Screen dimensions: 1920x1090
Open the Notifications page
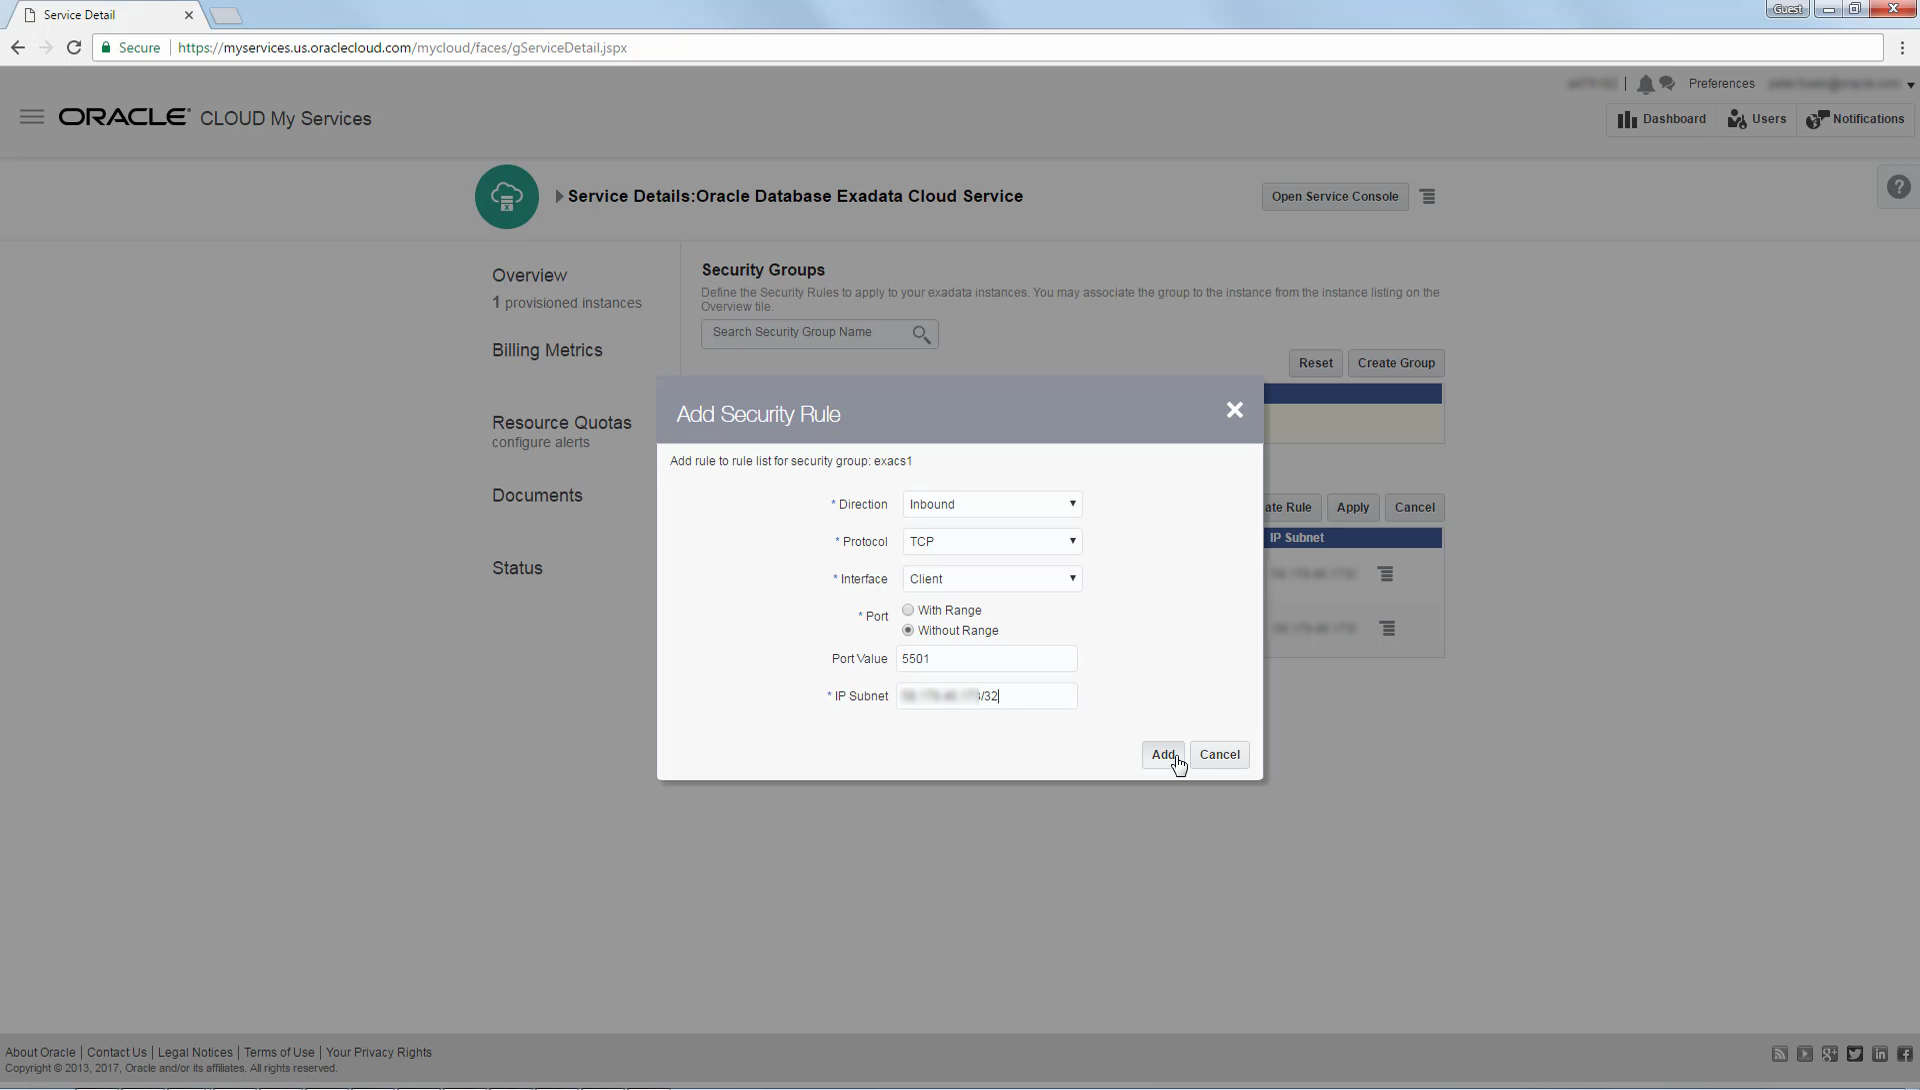[1855, 119]
